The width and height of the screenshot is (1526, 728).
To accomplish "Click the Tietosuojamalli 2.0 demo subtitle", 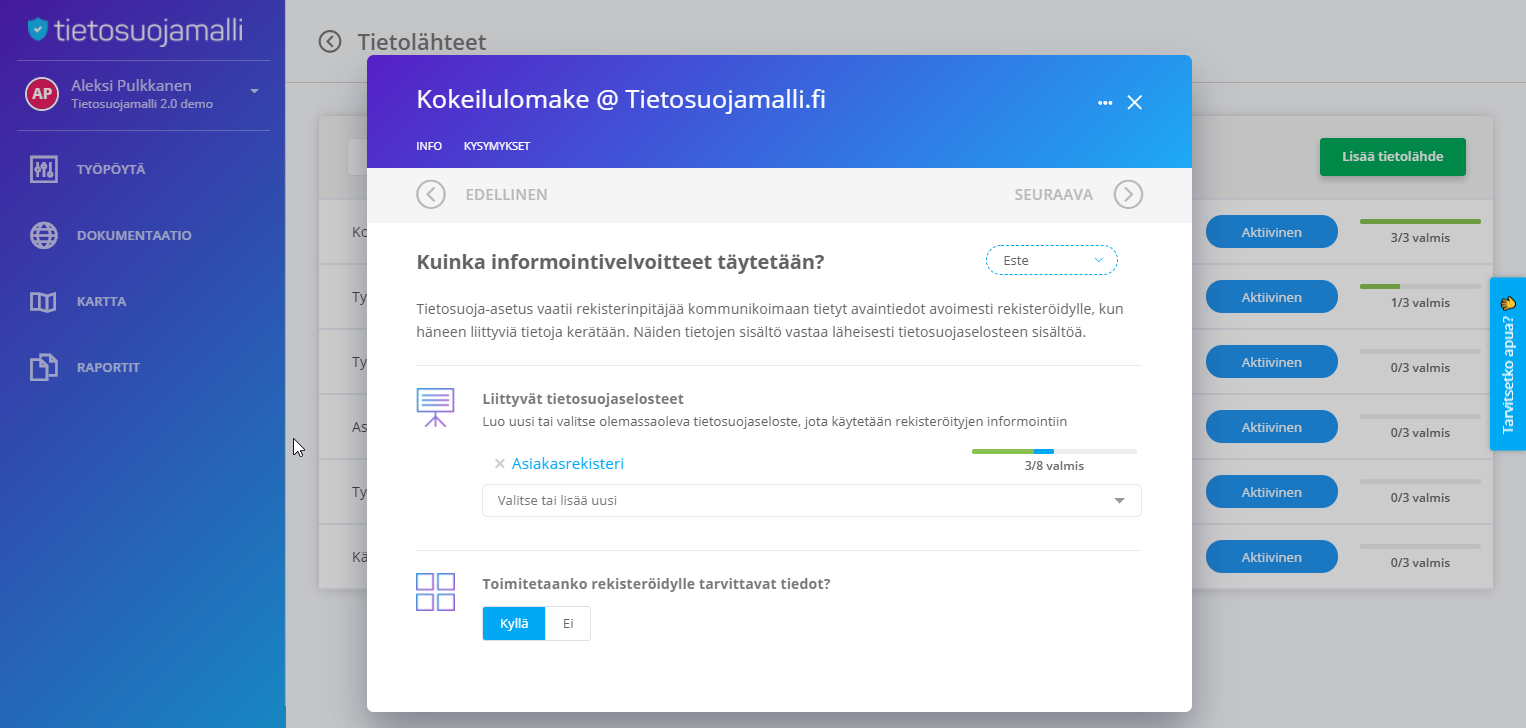I will (142, 104).
